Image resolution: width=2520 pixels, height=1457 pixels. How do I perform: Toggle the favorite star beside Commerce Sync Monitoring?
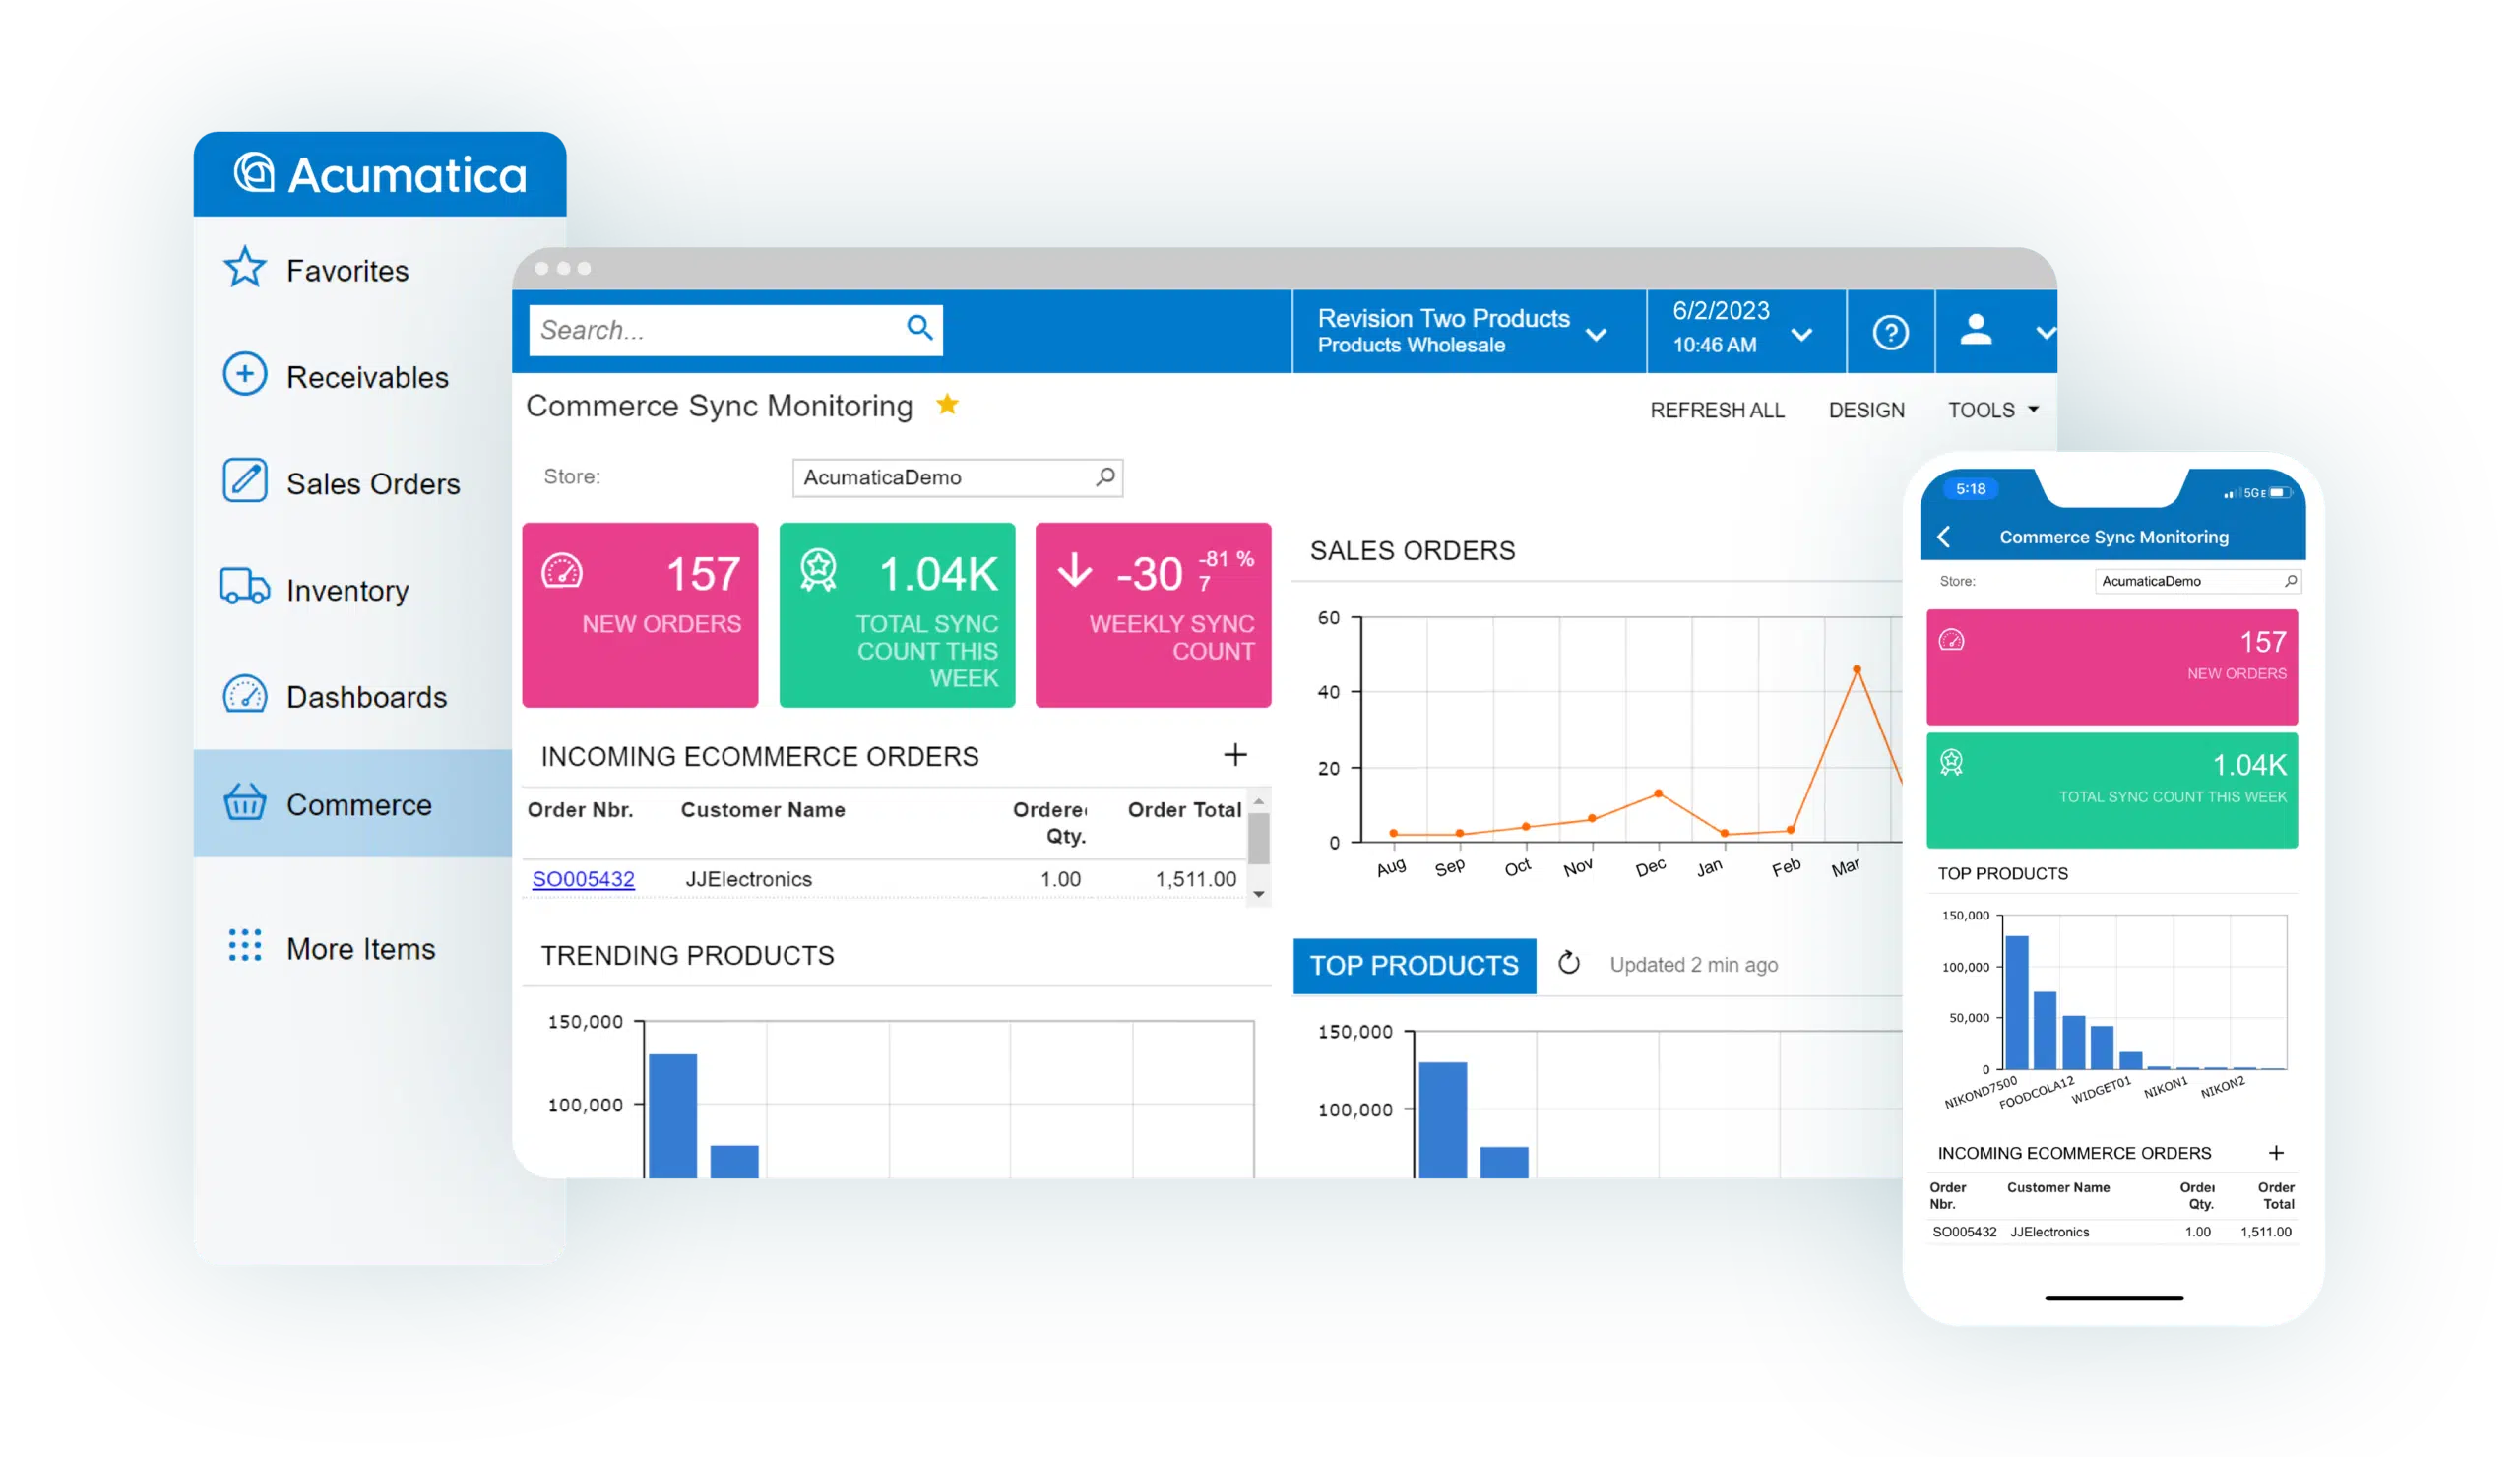pos(947,405)
